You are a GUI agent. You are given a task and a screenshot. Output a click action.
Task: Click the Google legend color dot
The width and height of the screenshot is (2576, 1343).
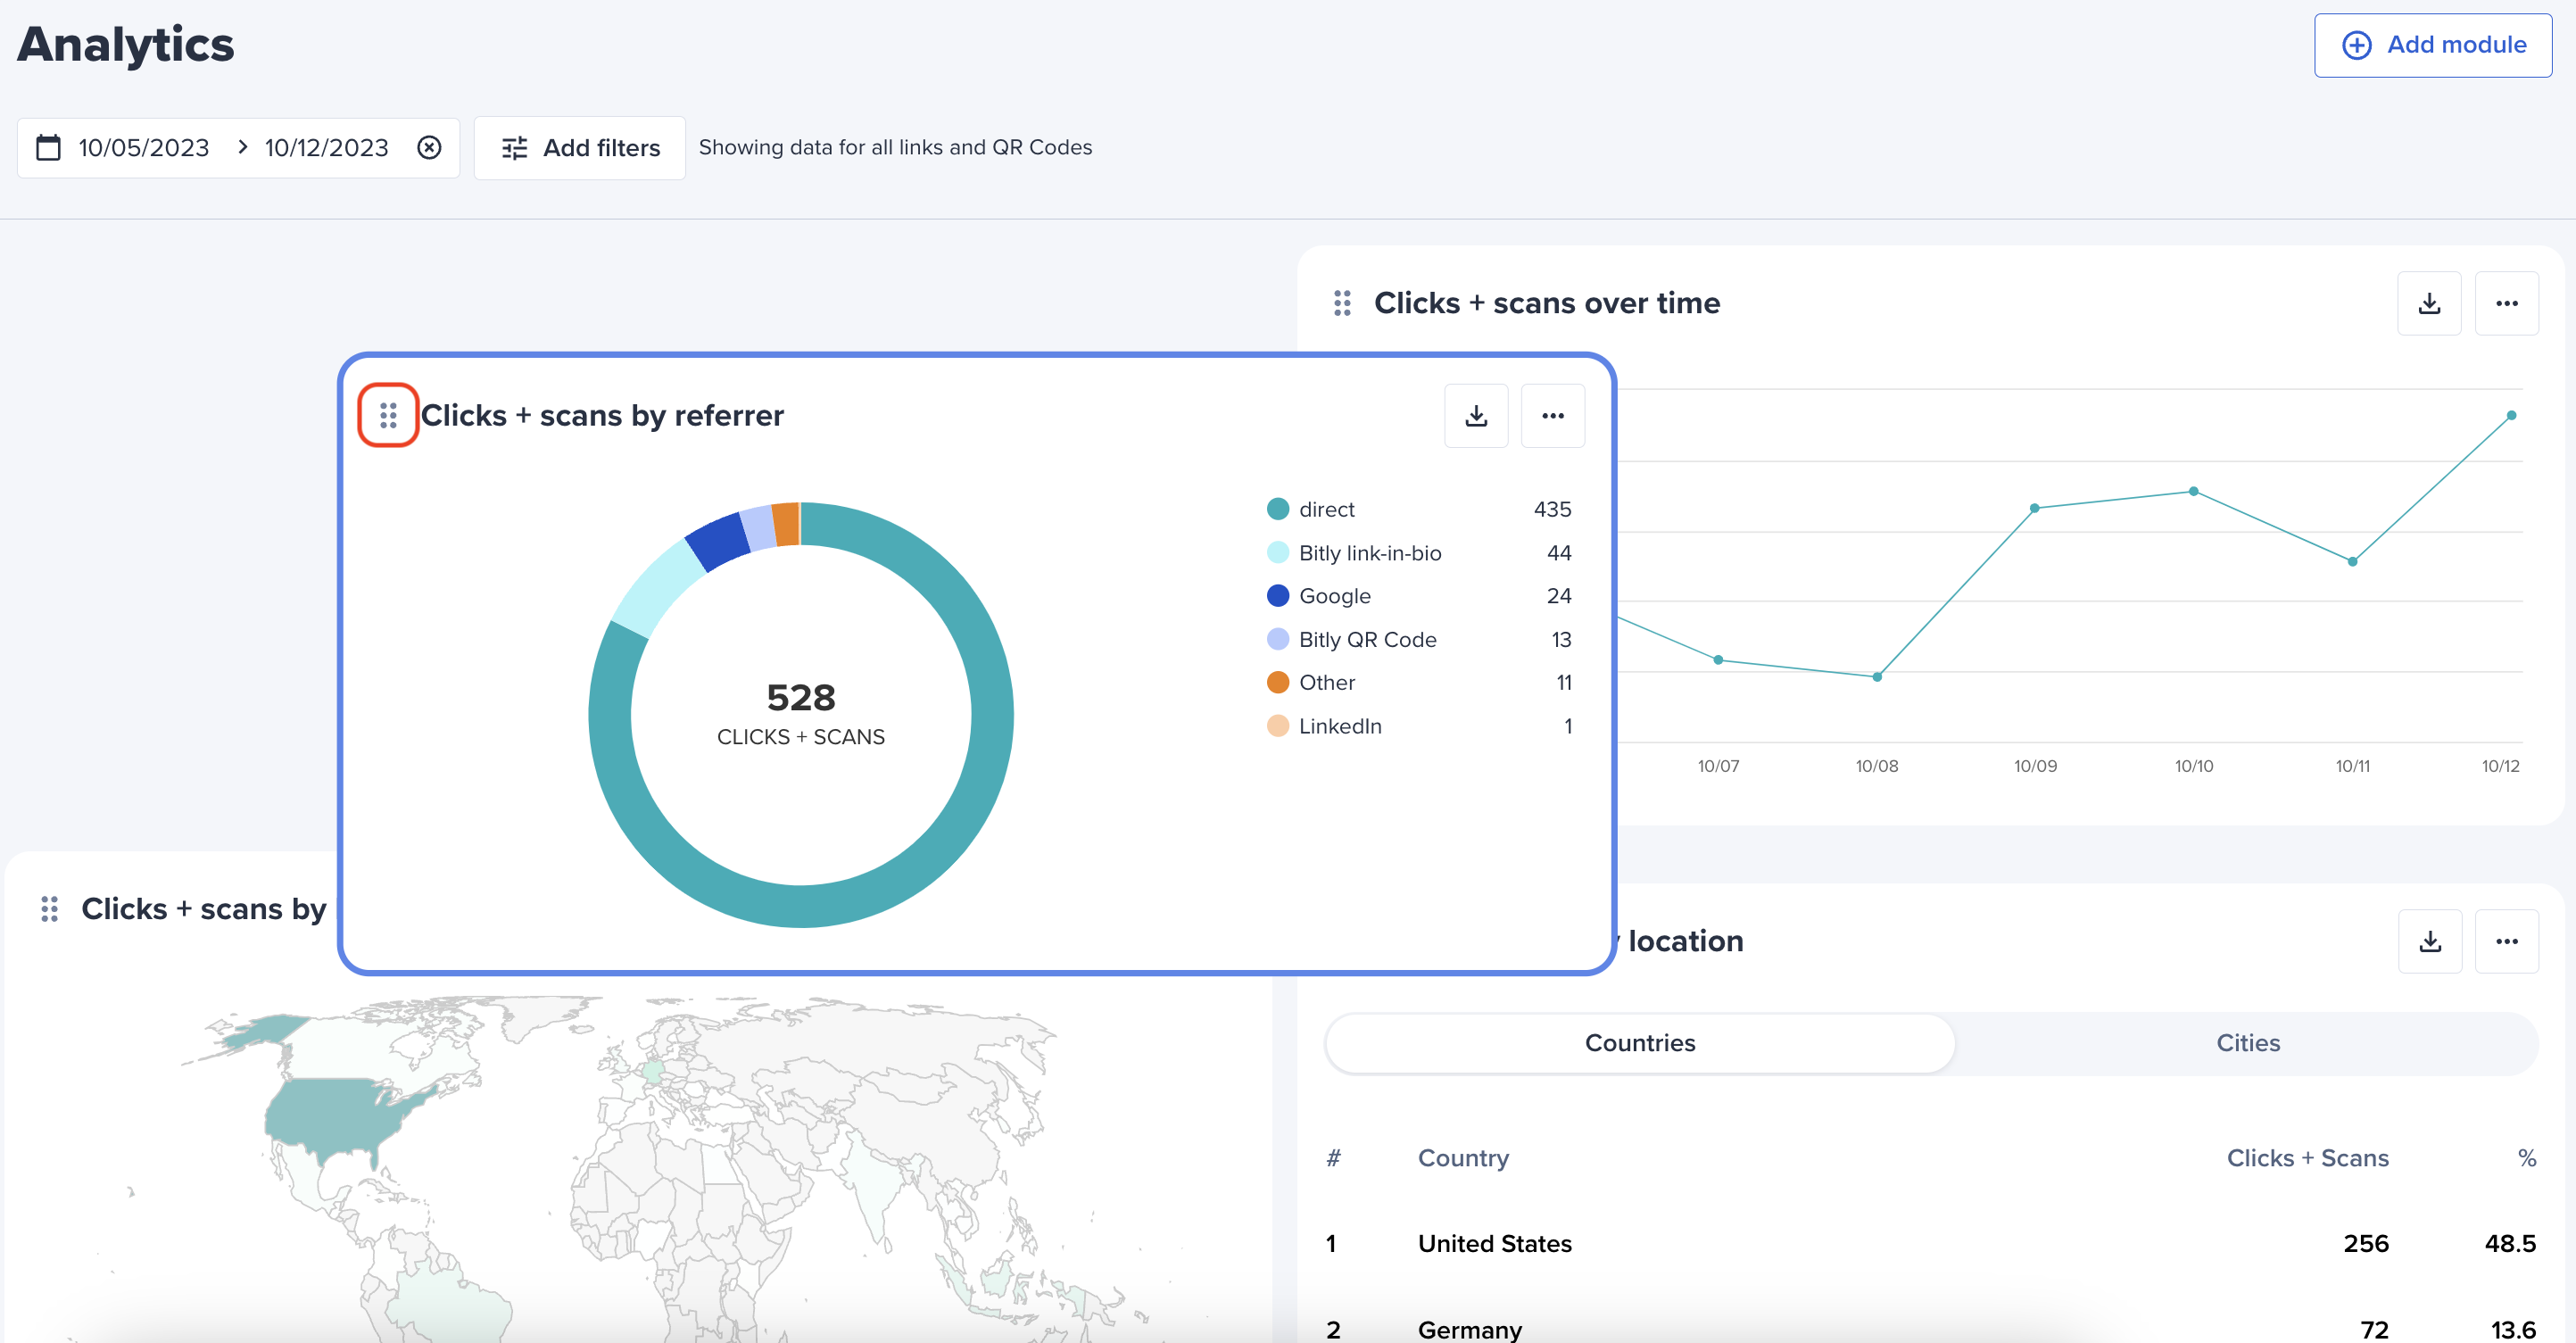pos(1277,596)
